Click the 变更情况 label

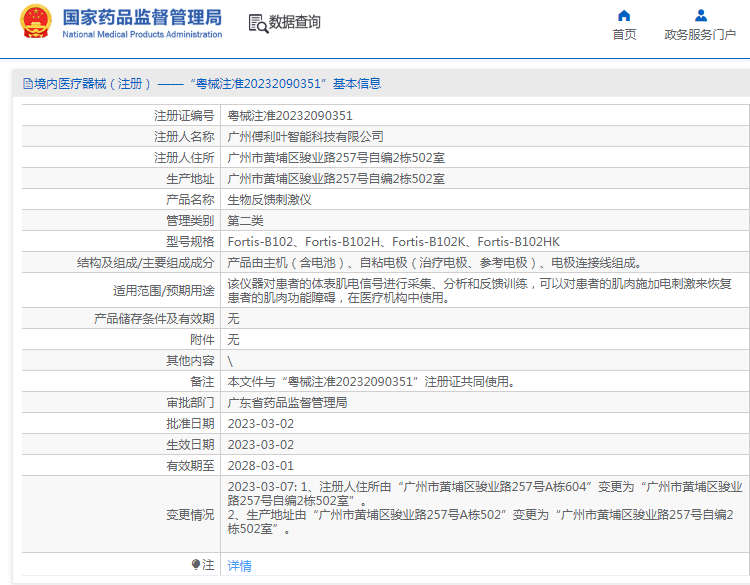pyautogui.click(x=190, y=515)
